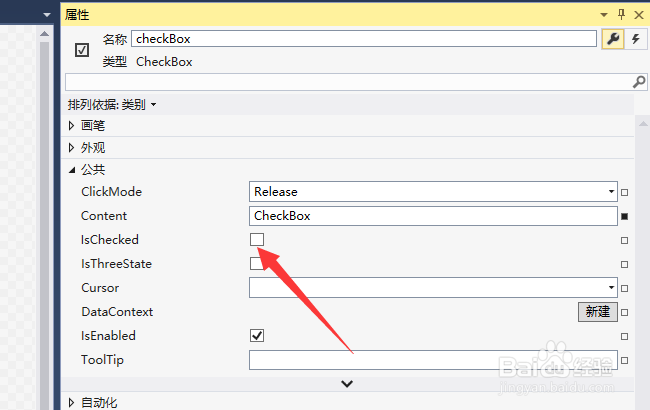Switch to the wrench Properties view
650x410 pixels.
612,39
